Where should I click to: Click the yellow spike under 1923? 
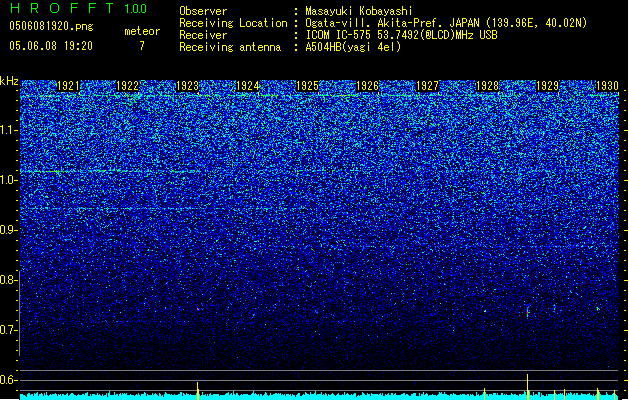(x=197, y=391)
